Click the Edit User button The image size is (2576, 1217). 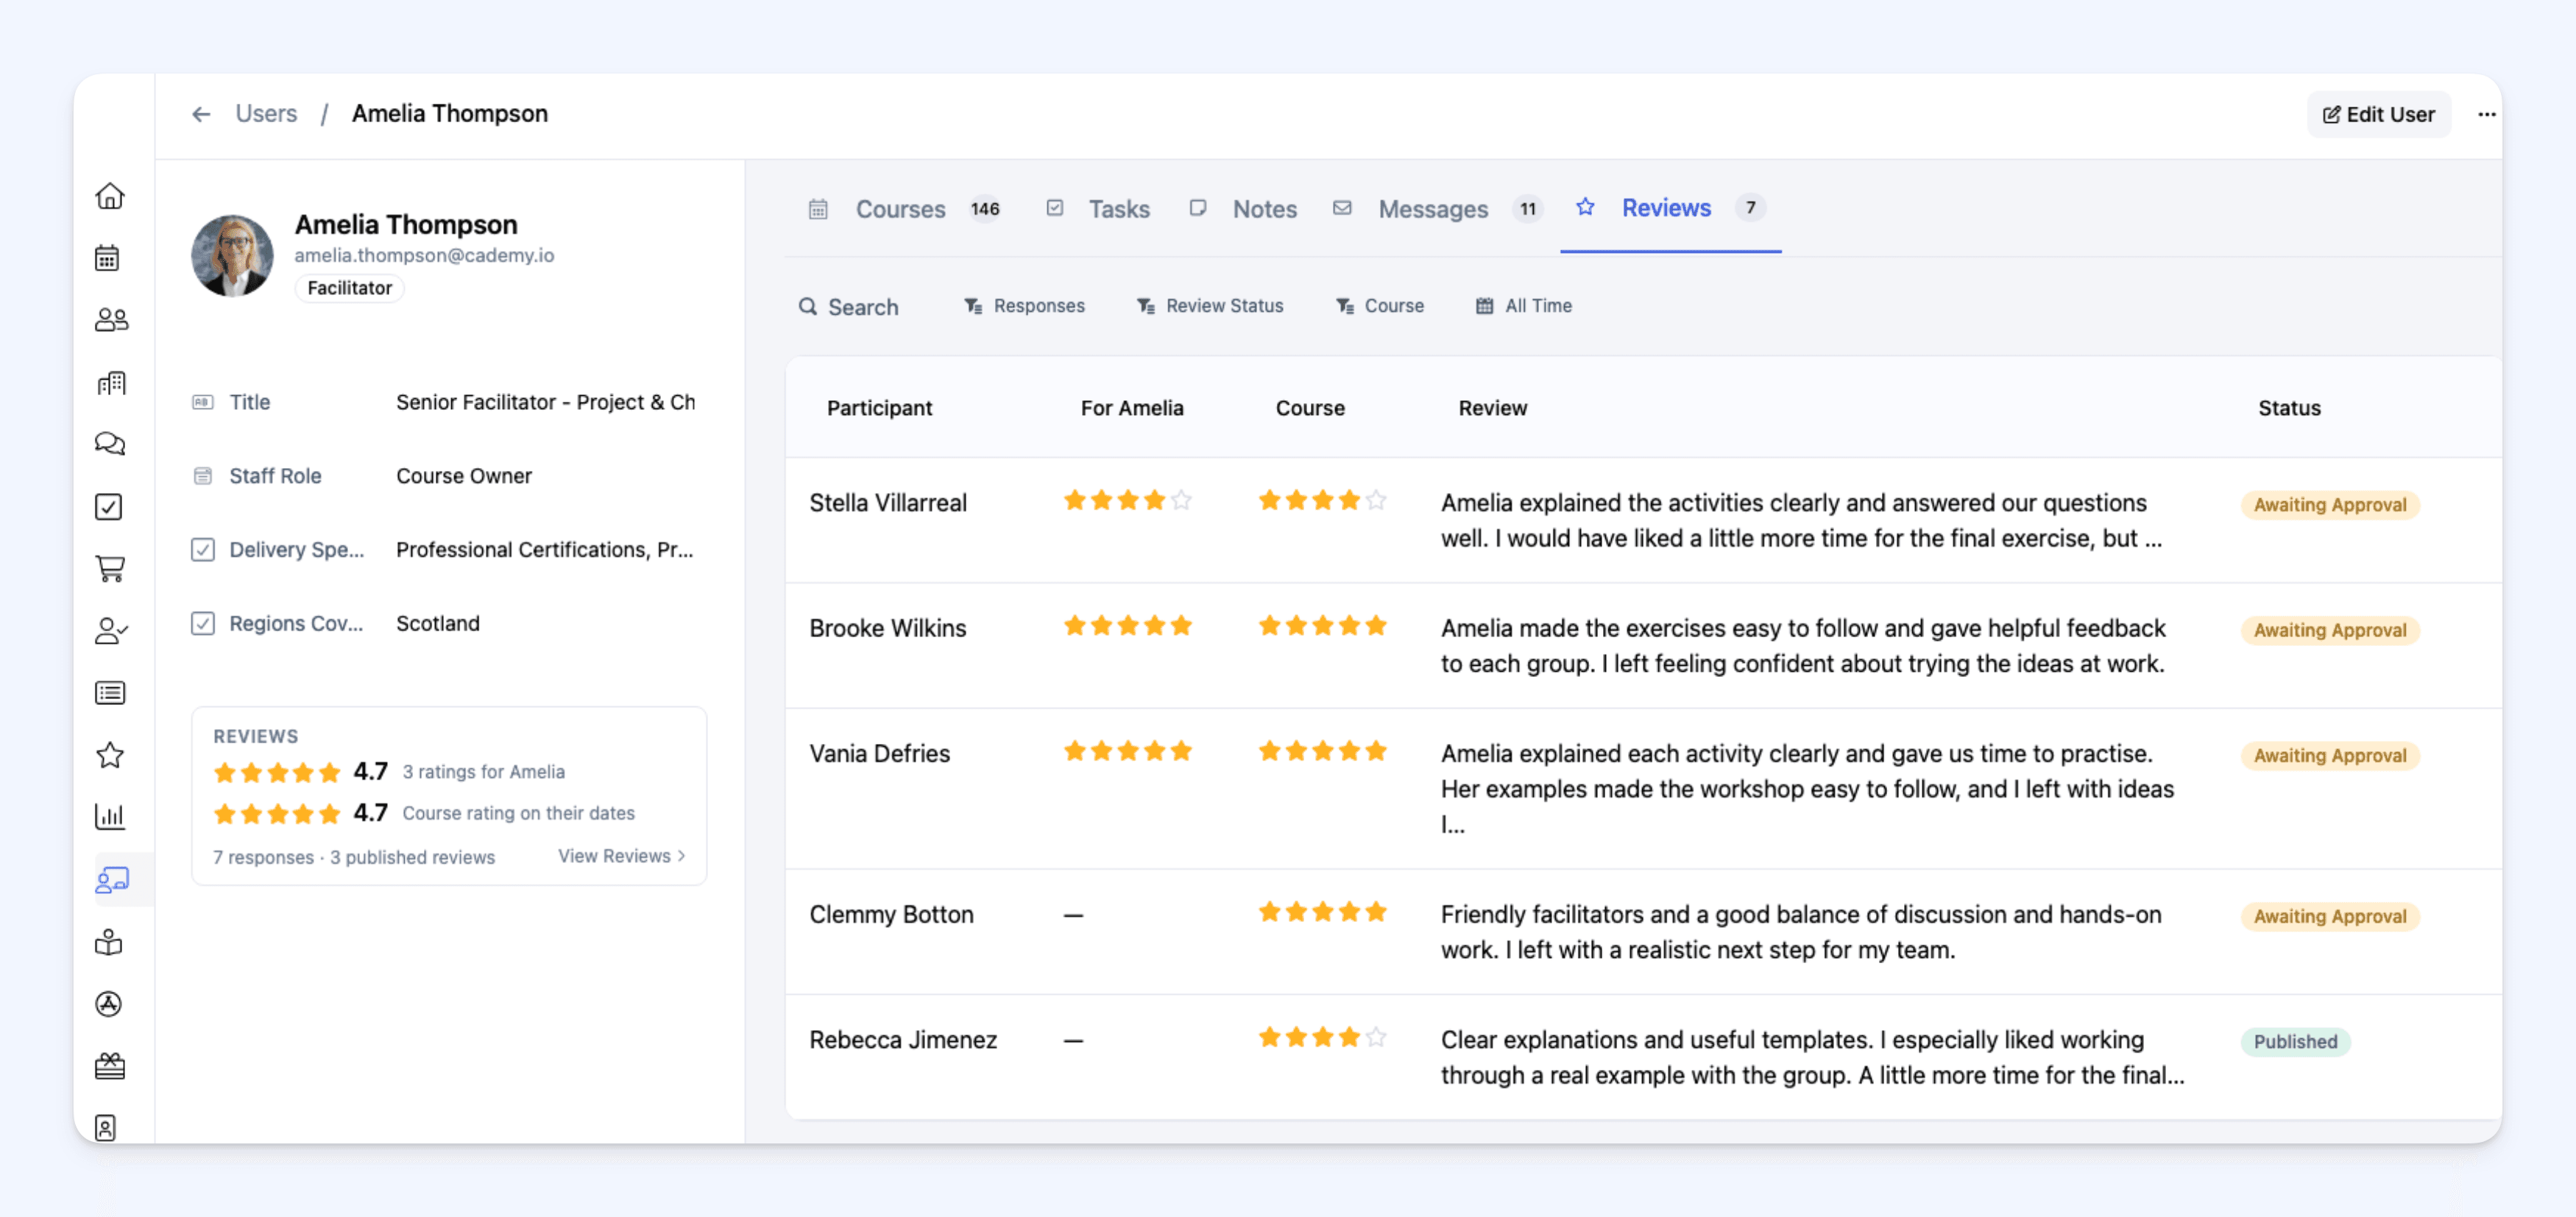(2378, 114)
